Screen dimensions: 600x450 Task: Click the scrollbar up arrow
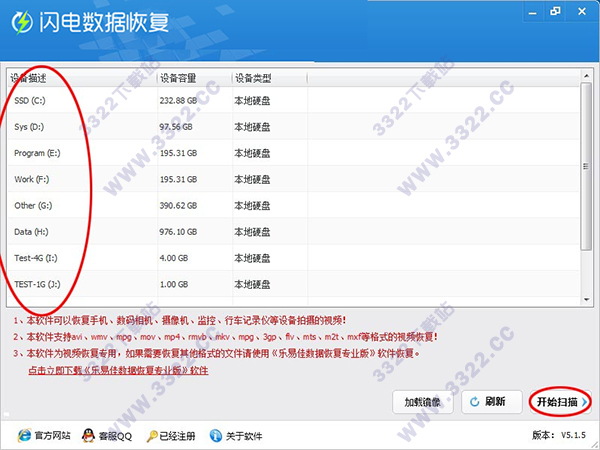pos(586,76)
